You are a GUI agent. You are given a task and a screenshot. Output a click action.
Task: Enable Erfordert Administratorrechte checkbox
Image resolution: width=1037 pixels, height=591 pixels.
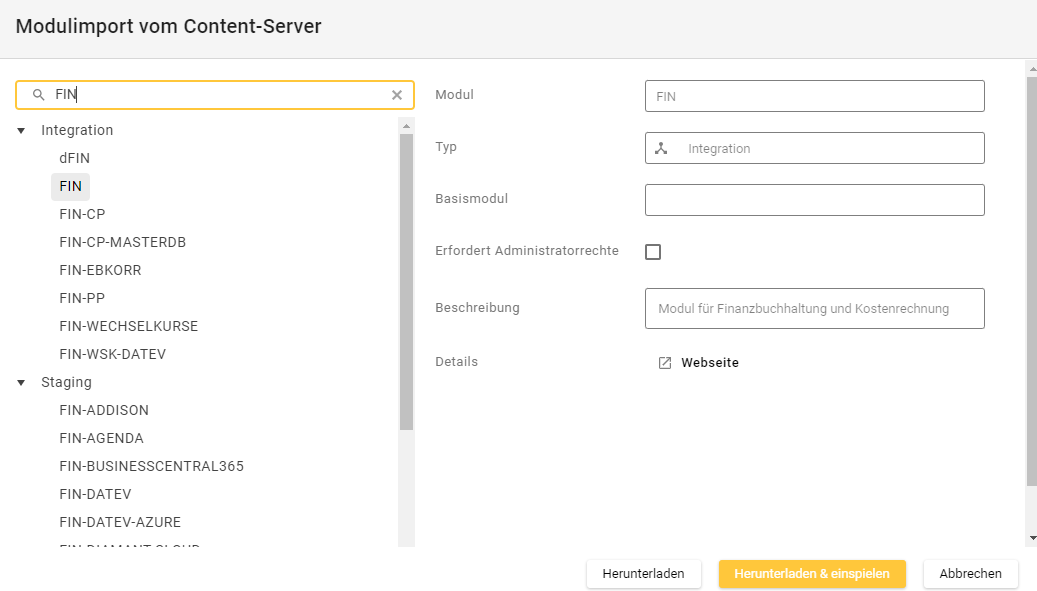pos(653,252)
